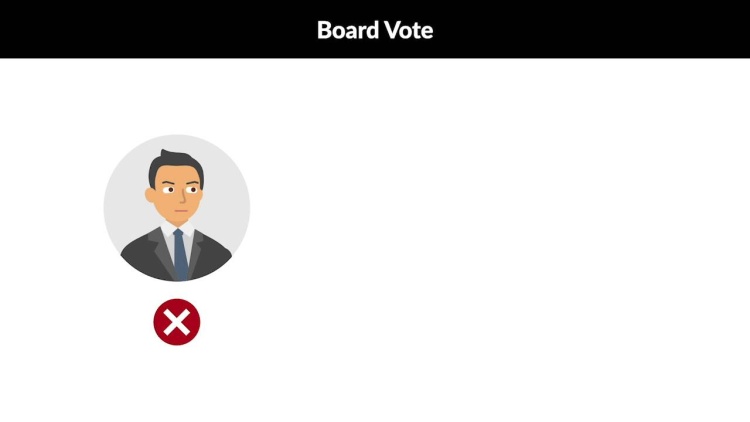
Task: Click the black header bar
Action: coord(375,29)
